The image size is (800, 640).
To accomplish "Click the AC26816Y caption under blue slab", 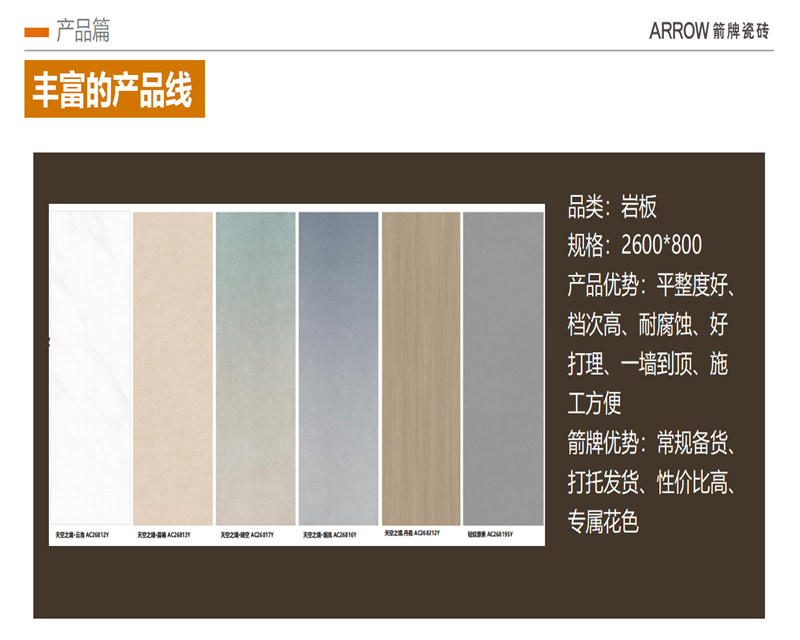I will pyautogui.click(x=330, y=537).
